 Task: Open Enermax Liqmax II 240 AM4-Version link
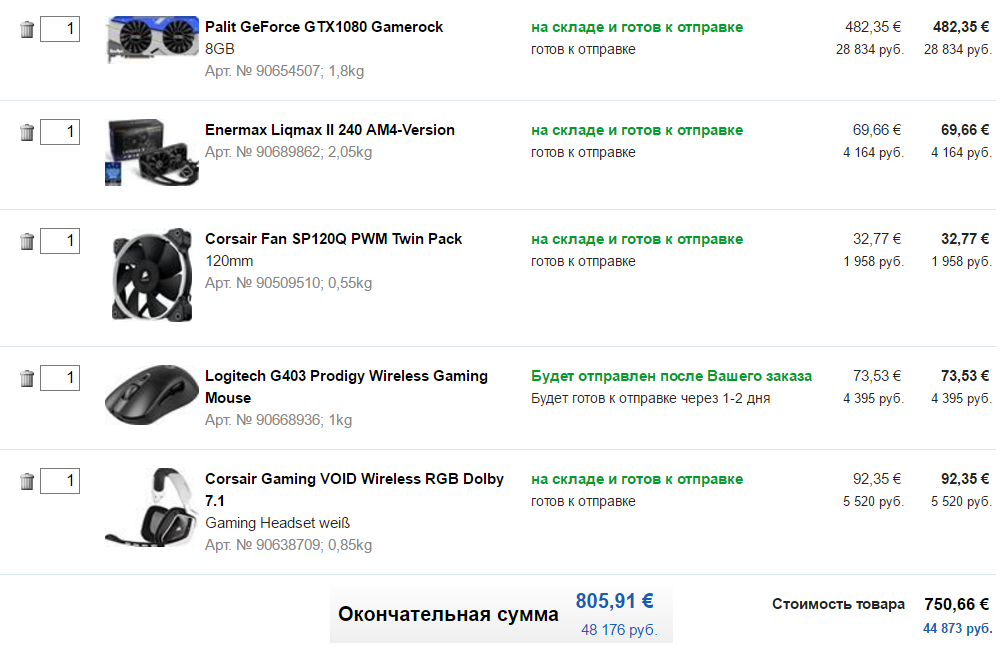click(x=330, y=130)
